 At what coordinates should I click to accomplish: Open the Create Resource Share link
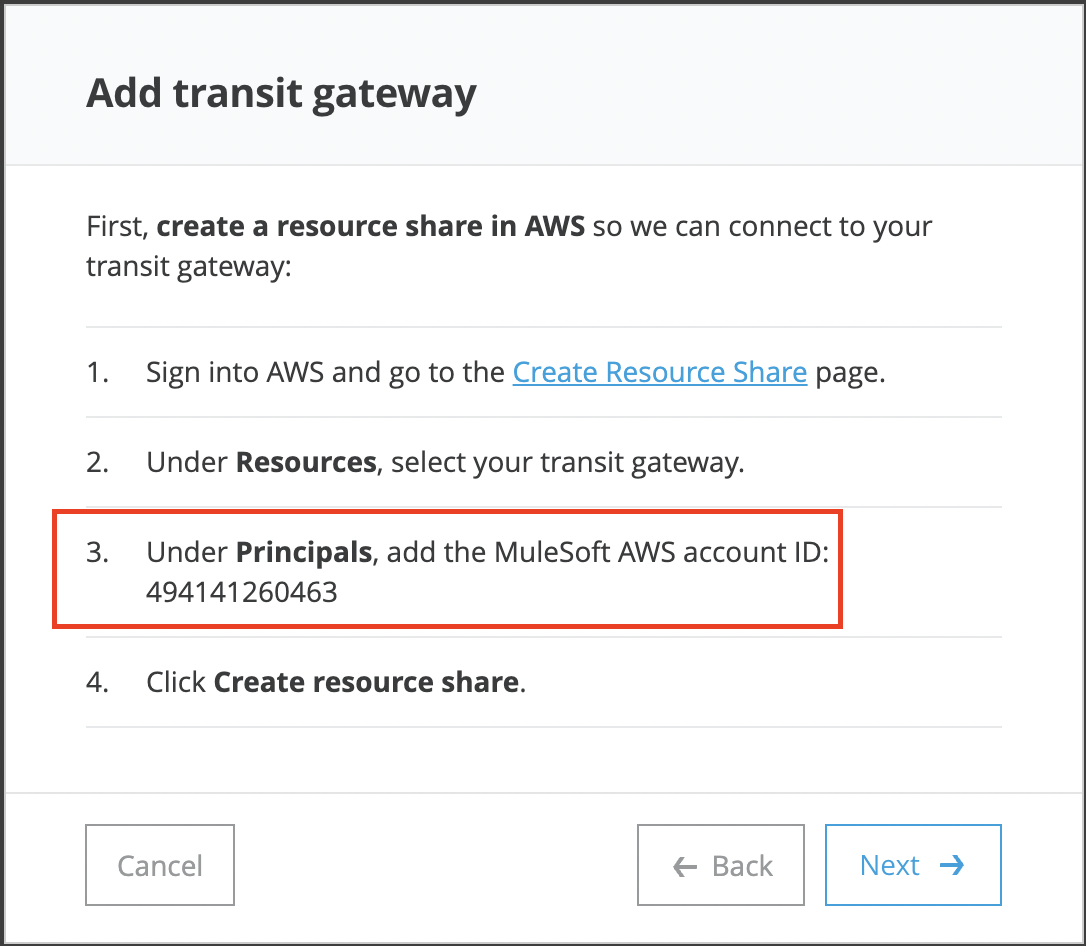659,373
